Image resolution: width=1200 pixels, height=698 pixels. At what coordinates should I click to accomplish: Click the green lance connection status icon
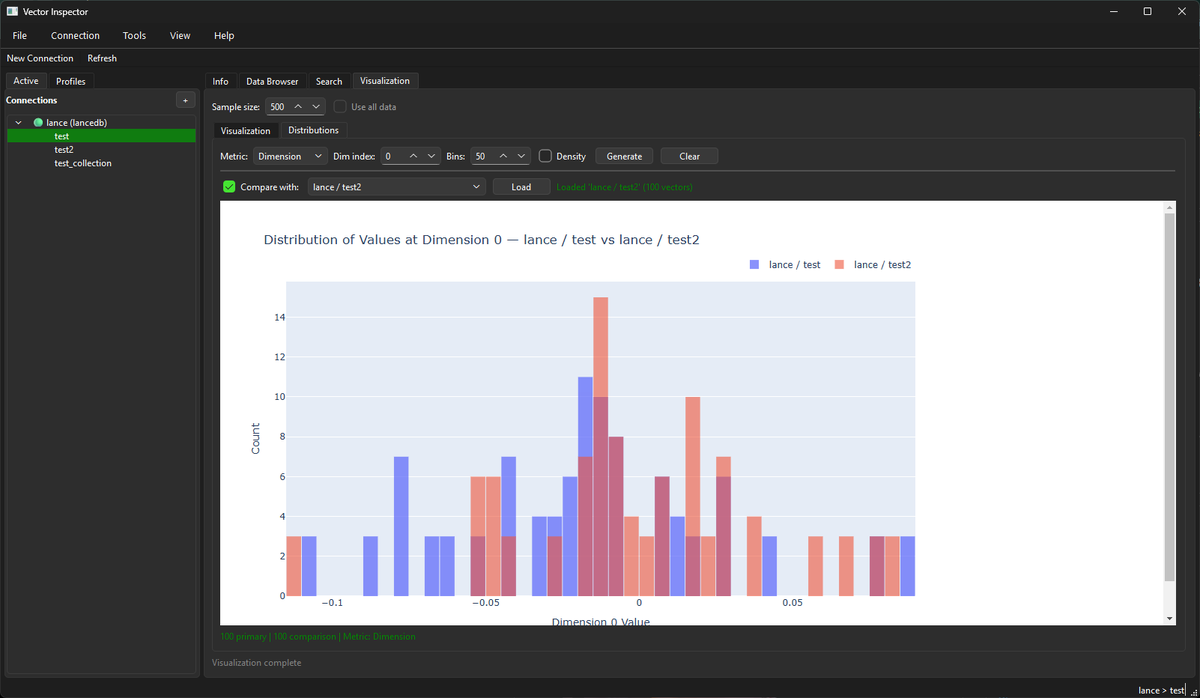(x=38, y=122)
